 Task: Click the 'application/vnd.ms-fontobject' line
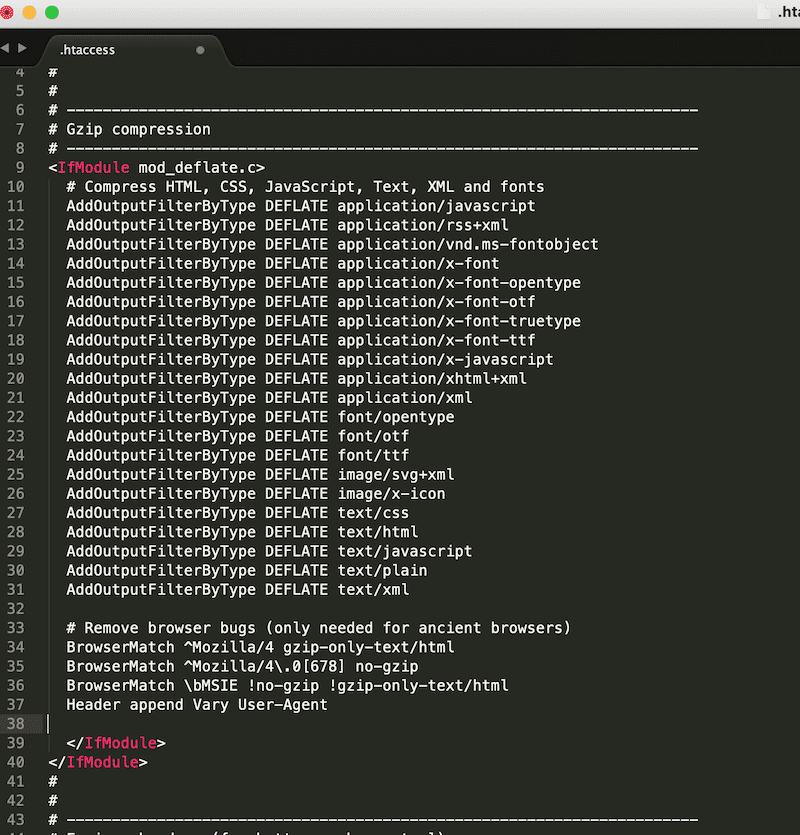point(332,244)
